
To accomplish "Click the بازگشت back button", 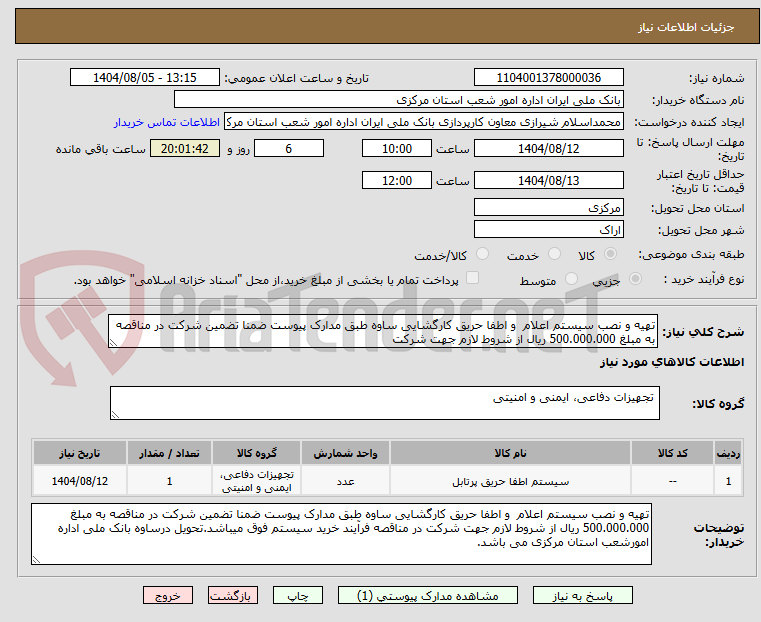I will click(x=233, y=595).
